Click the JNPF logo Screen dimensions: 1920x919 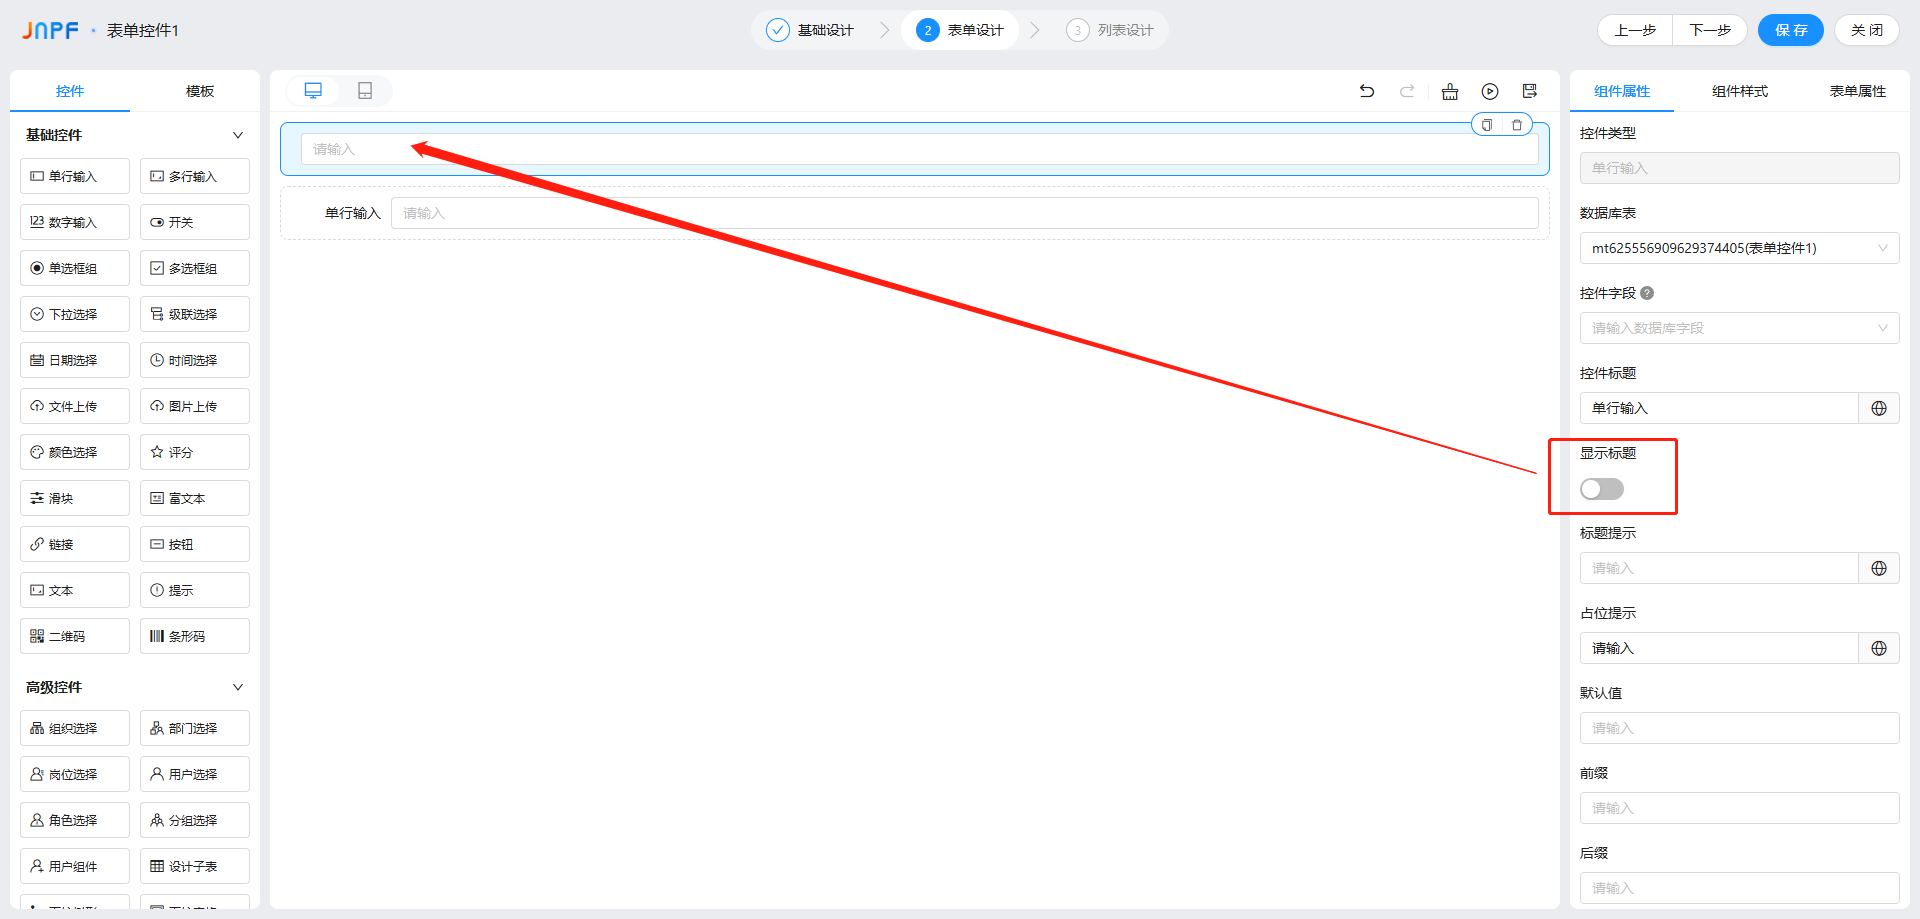click(x=50, y=30)
